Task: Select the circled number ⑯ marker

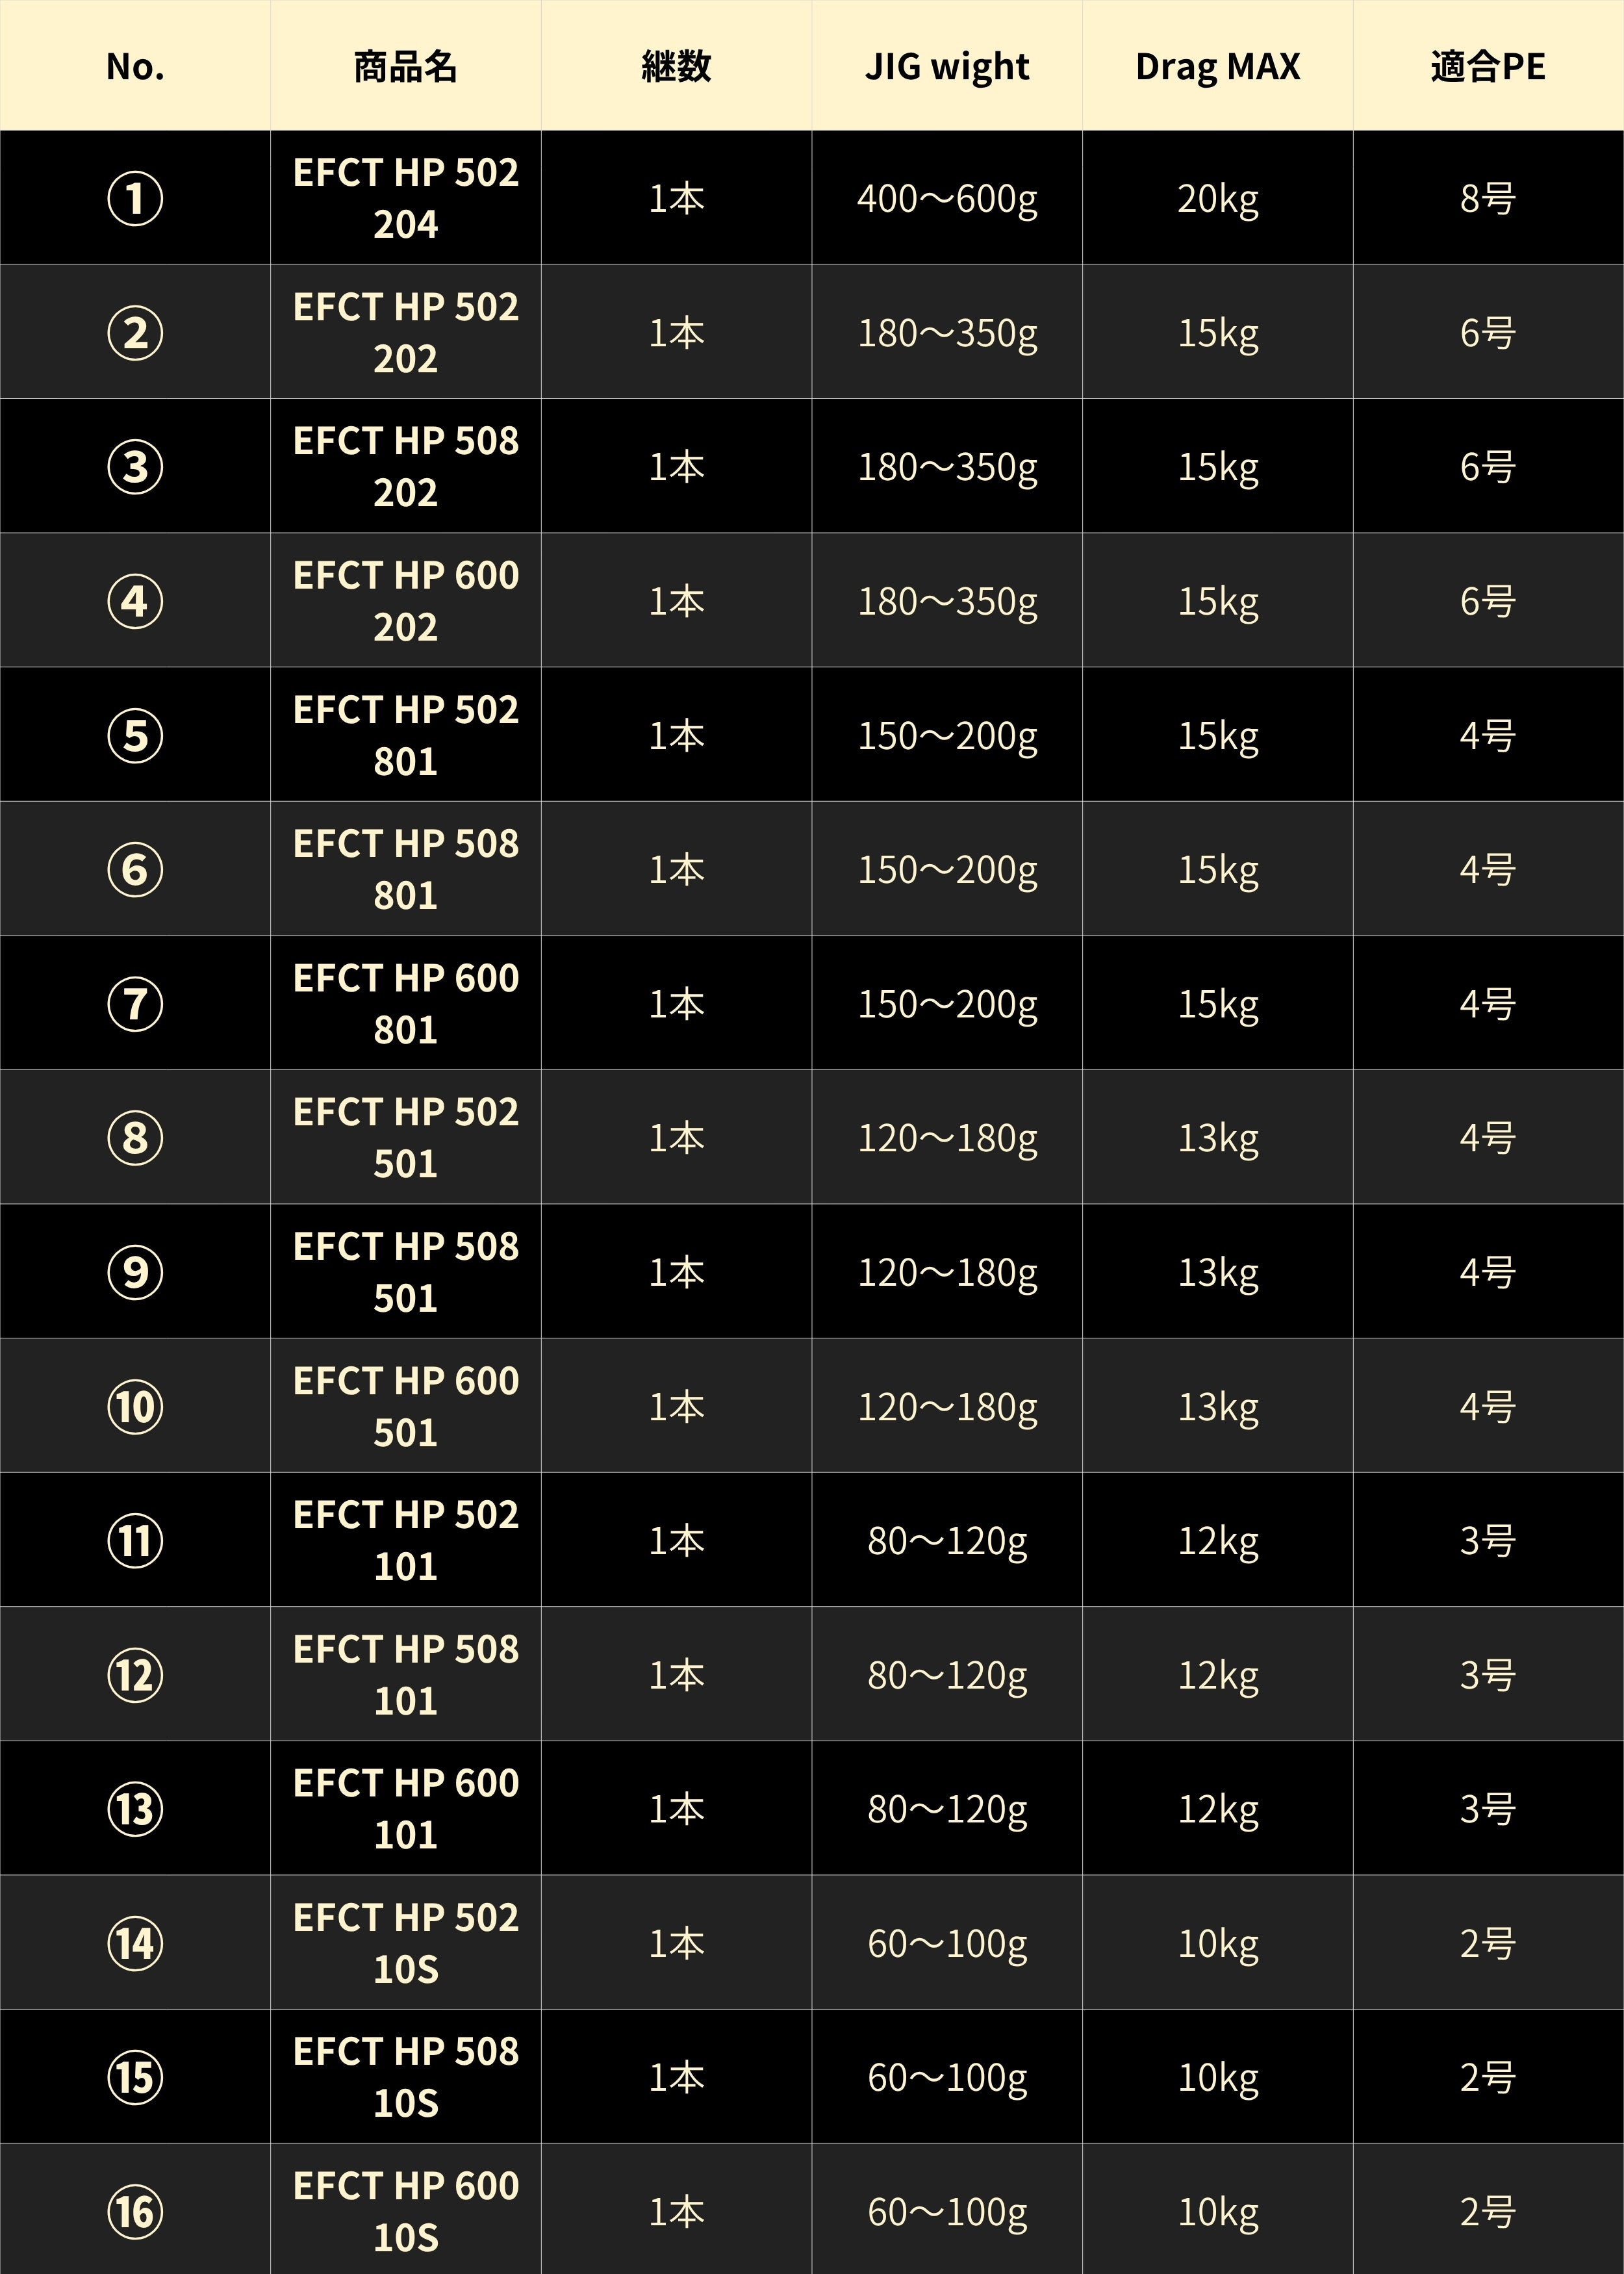Action: coord(135,2211)
